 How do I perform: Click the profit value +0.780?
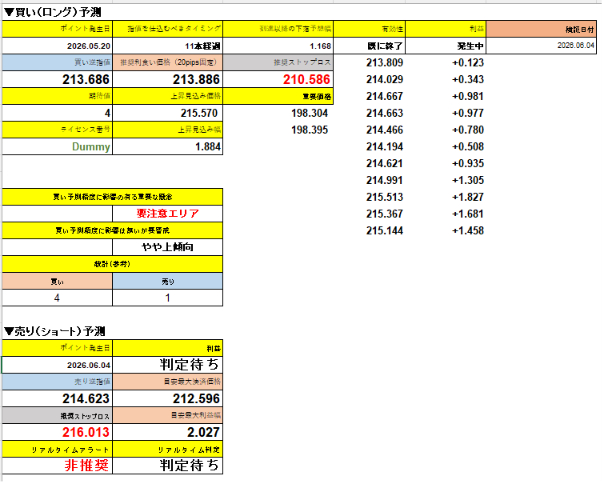click(468, 130)
